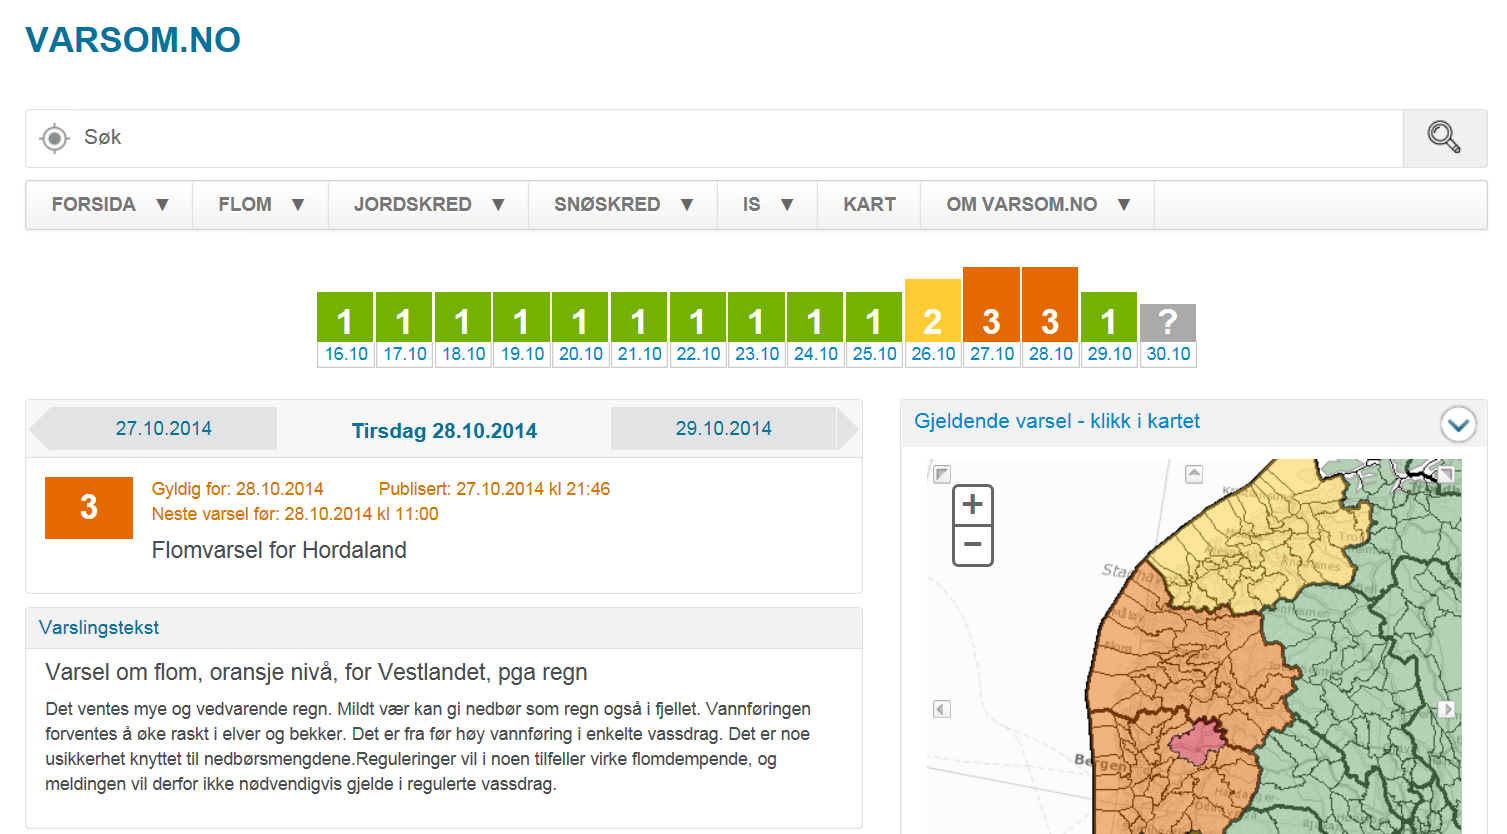This screenshot has width=1507, height=834.
Task: Click the geolocation target icon in search
Action: 55,138
